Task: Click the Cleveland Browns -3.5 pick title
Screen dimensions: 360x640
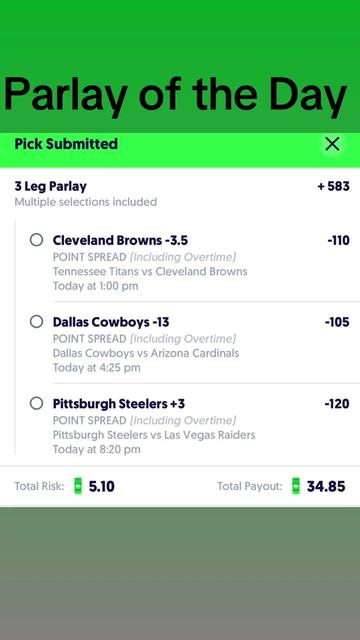Action: [x=120, y=240]
